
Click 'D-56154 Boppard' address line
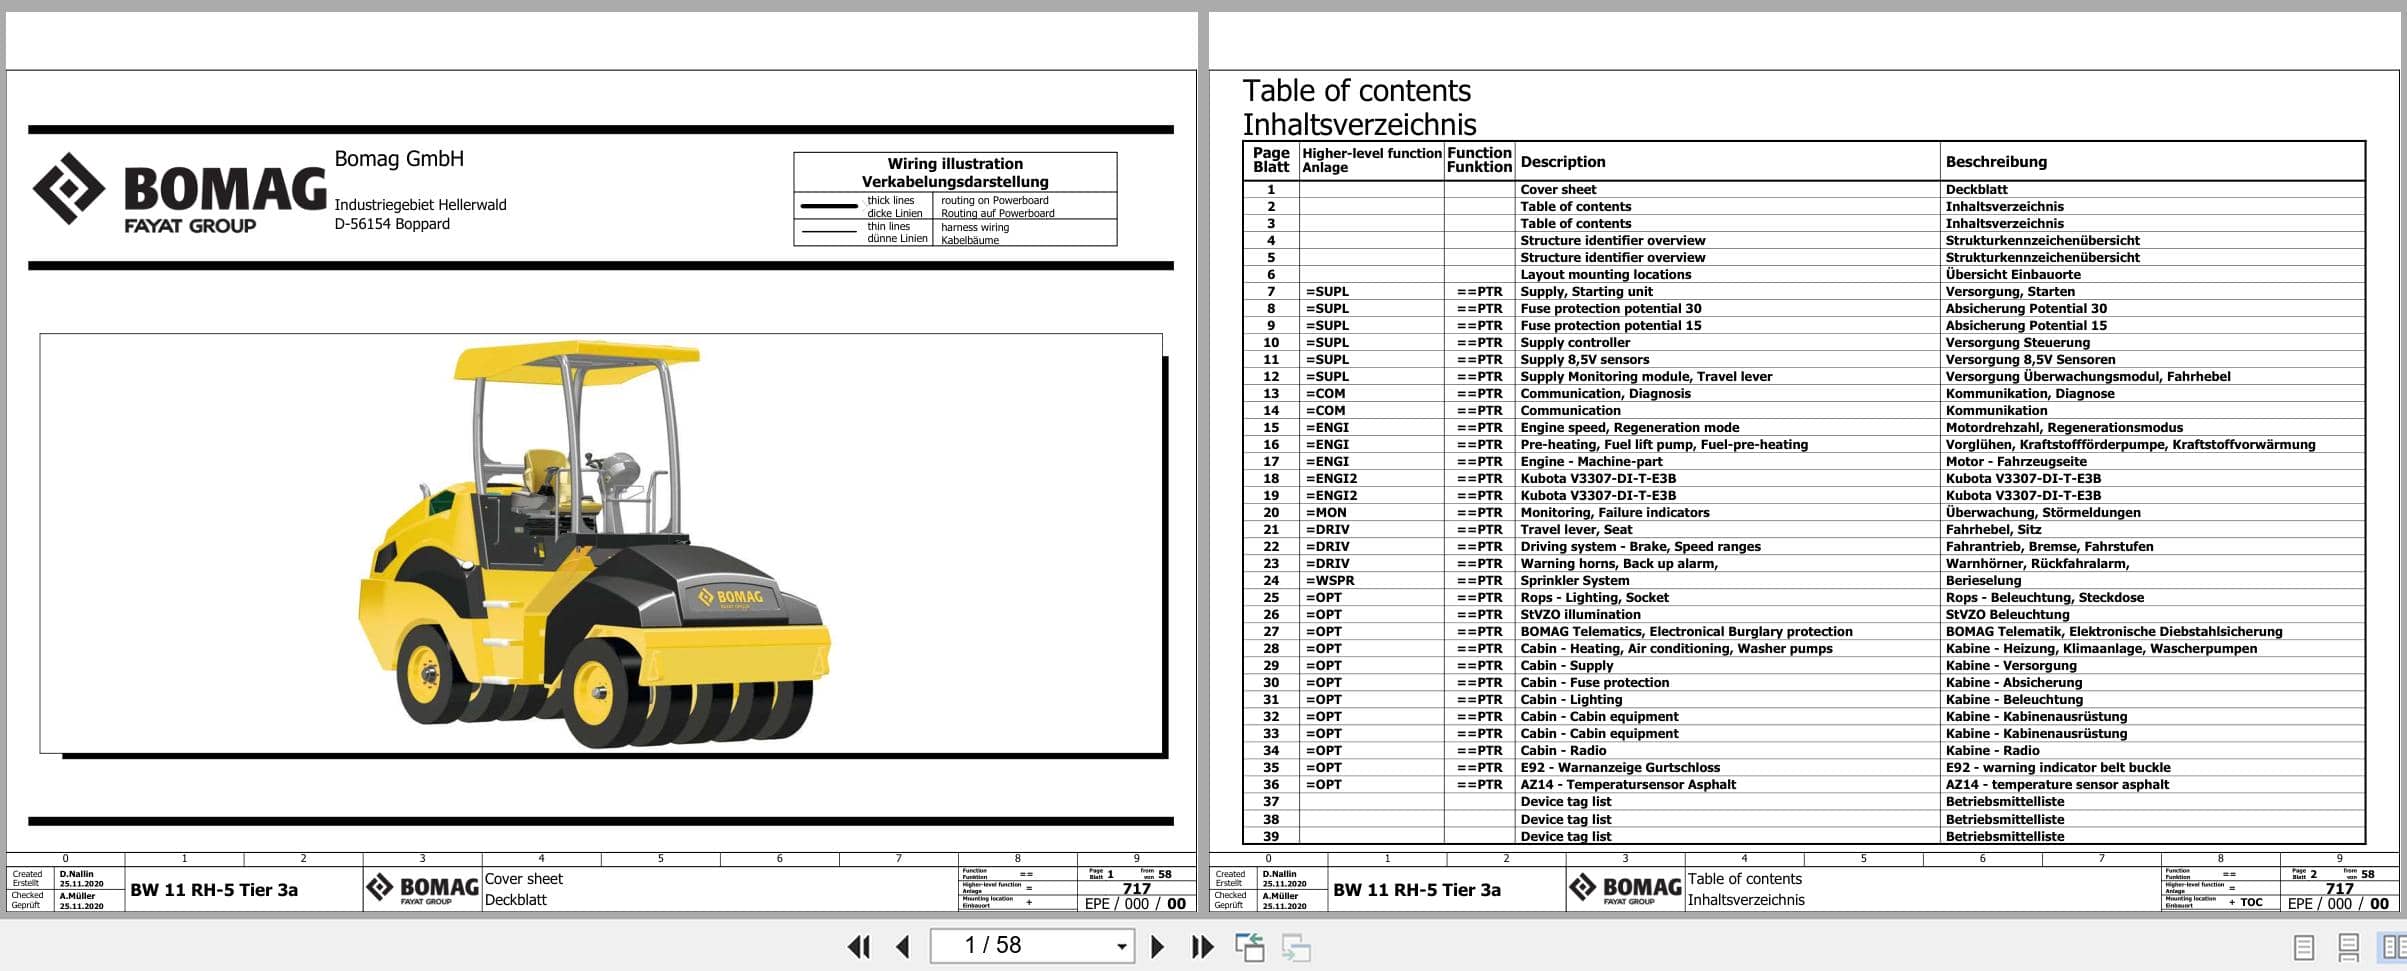coord(392,224)
